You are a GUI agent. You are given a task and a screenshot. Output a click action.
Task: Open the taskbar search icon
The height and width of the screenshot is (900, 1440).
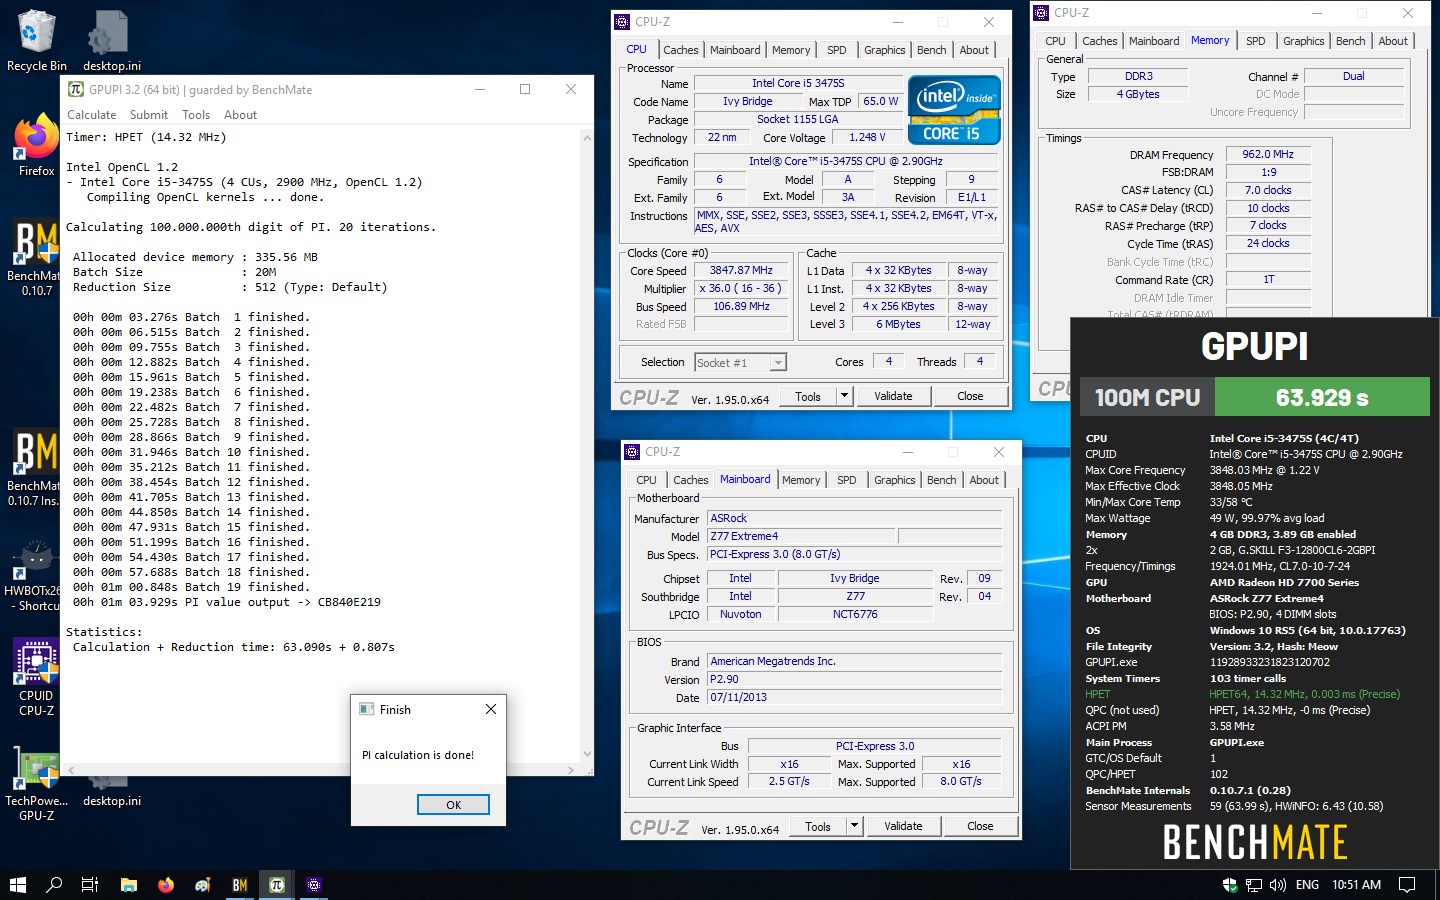(x=54, y=885)
